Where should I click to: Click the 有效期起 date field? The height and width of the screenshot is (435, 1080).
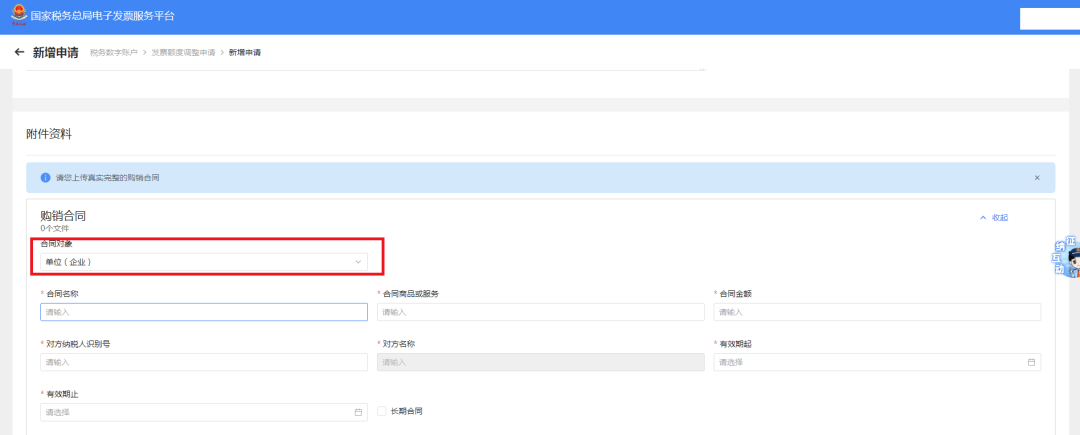click(878, 362)
